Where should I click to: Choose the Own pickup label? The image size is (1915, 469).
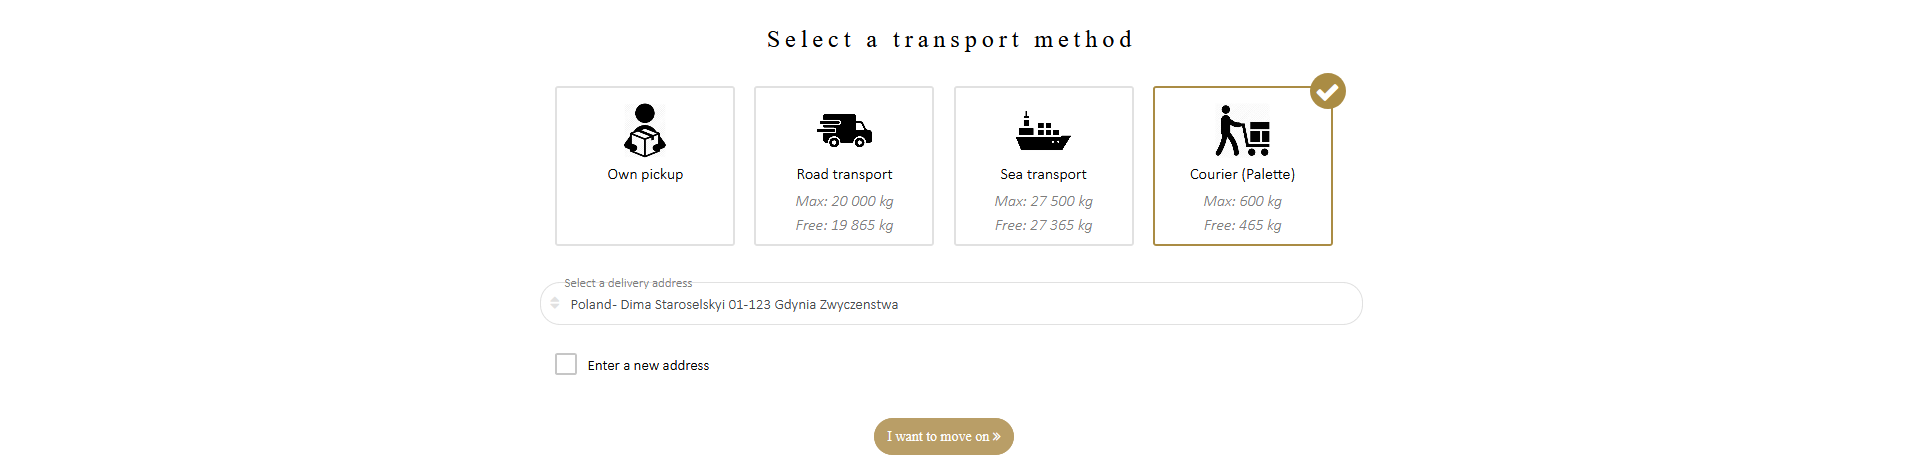click(x=645, y=174)
